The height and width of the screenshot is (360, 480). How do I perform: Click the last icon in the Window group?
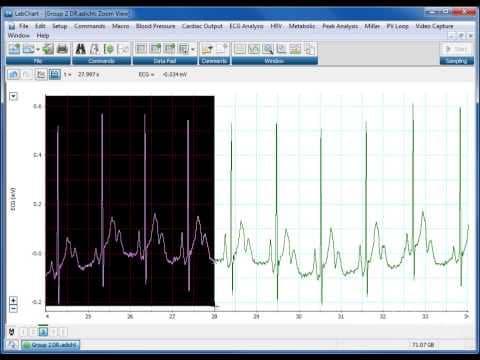pos(309,49)
